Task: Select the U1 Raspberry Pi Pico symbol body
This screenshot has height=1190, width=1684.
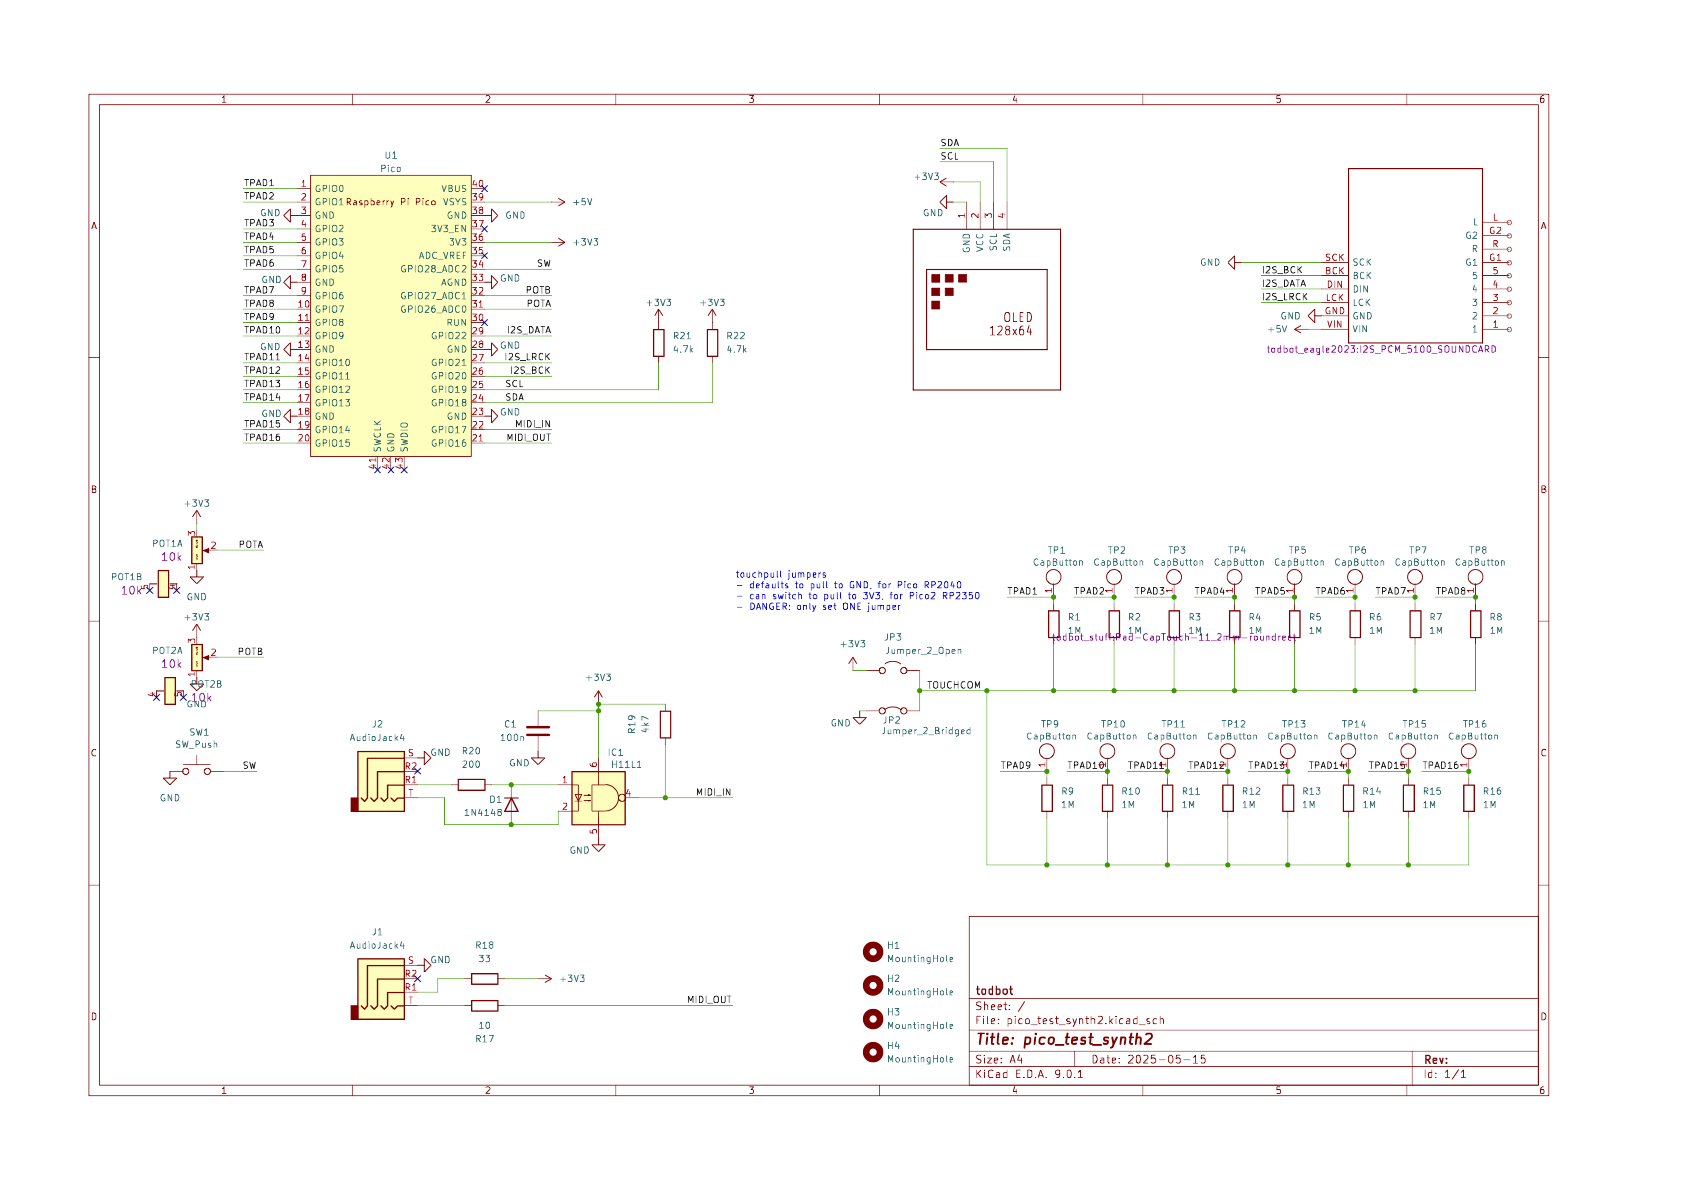Action: coord(391,316)
